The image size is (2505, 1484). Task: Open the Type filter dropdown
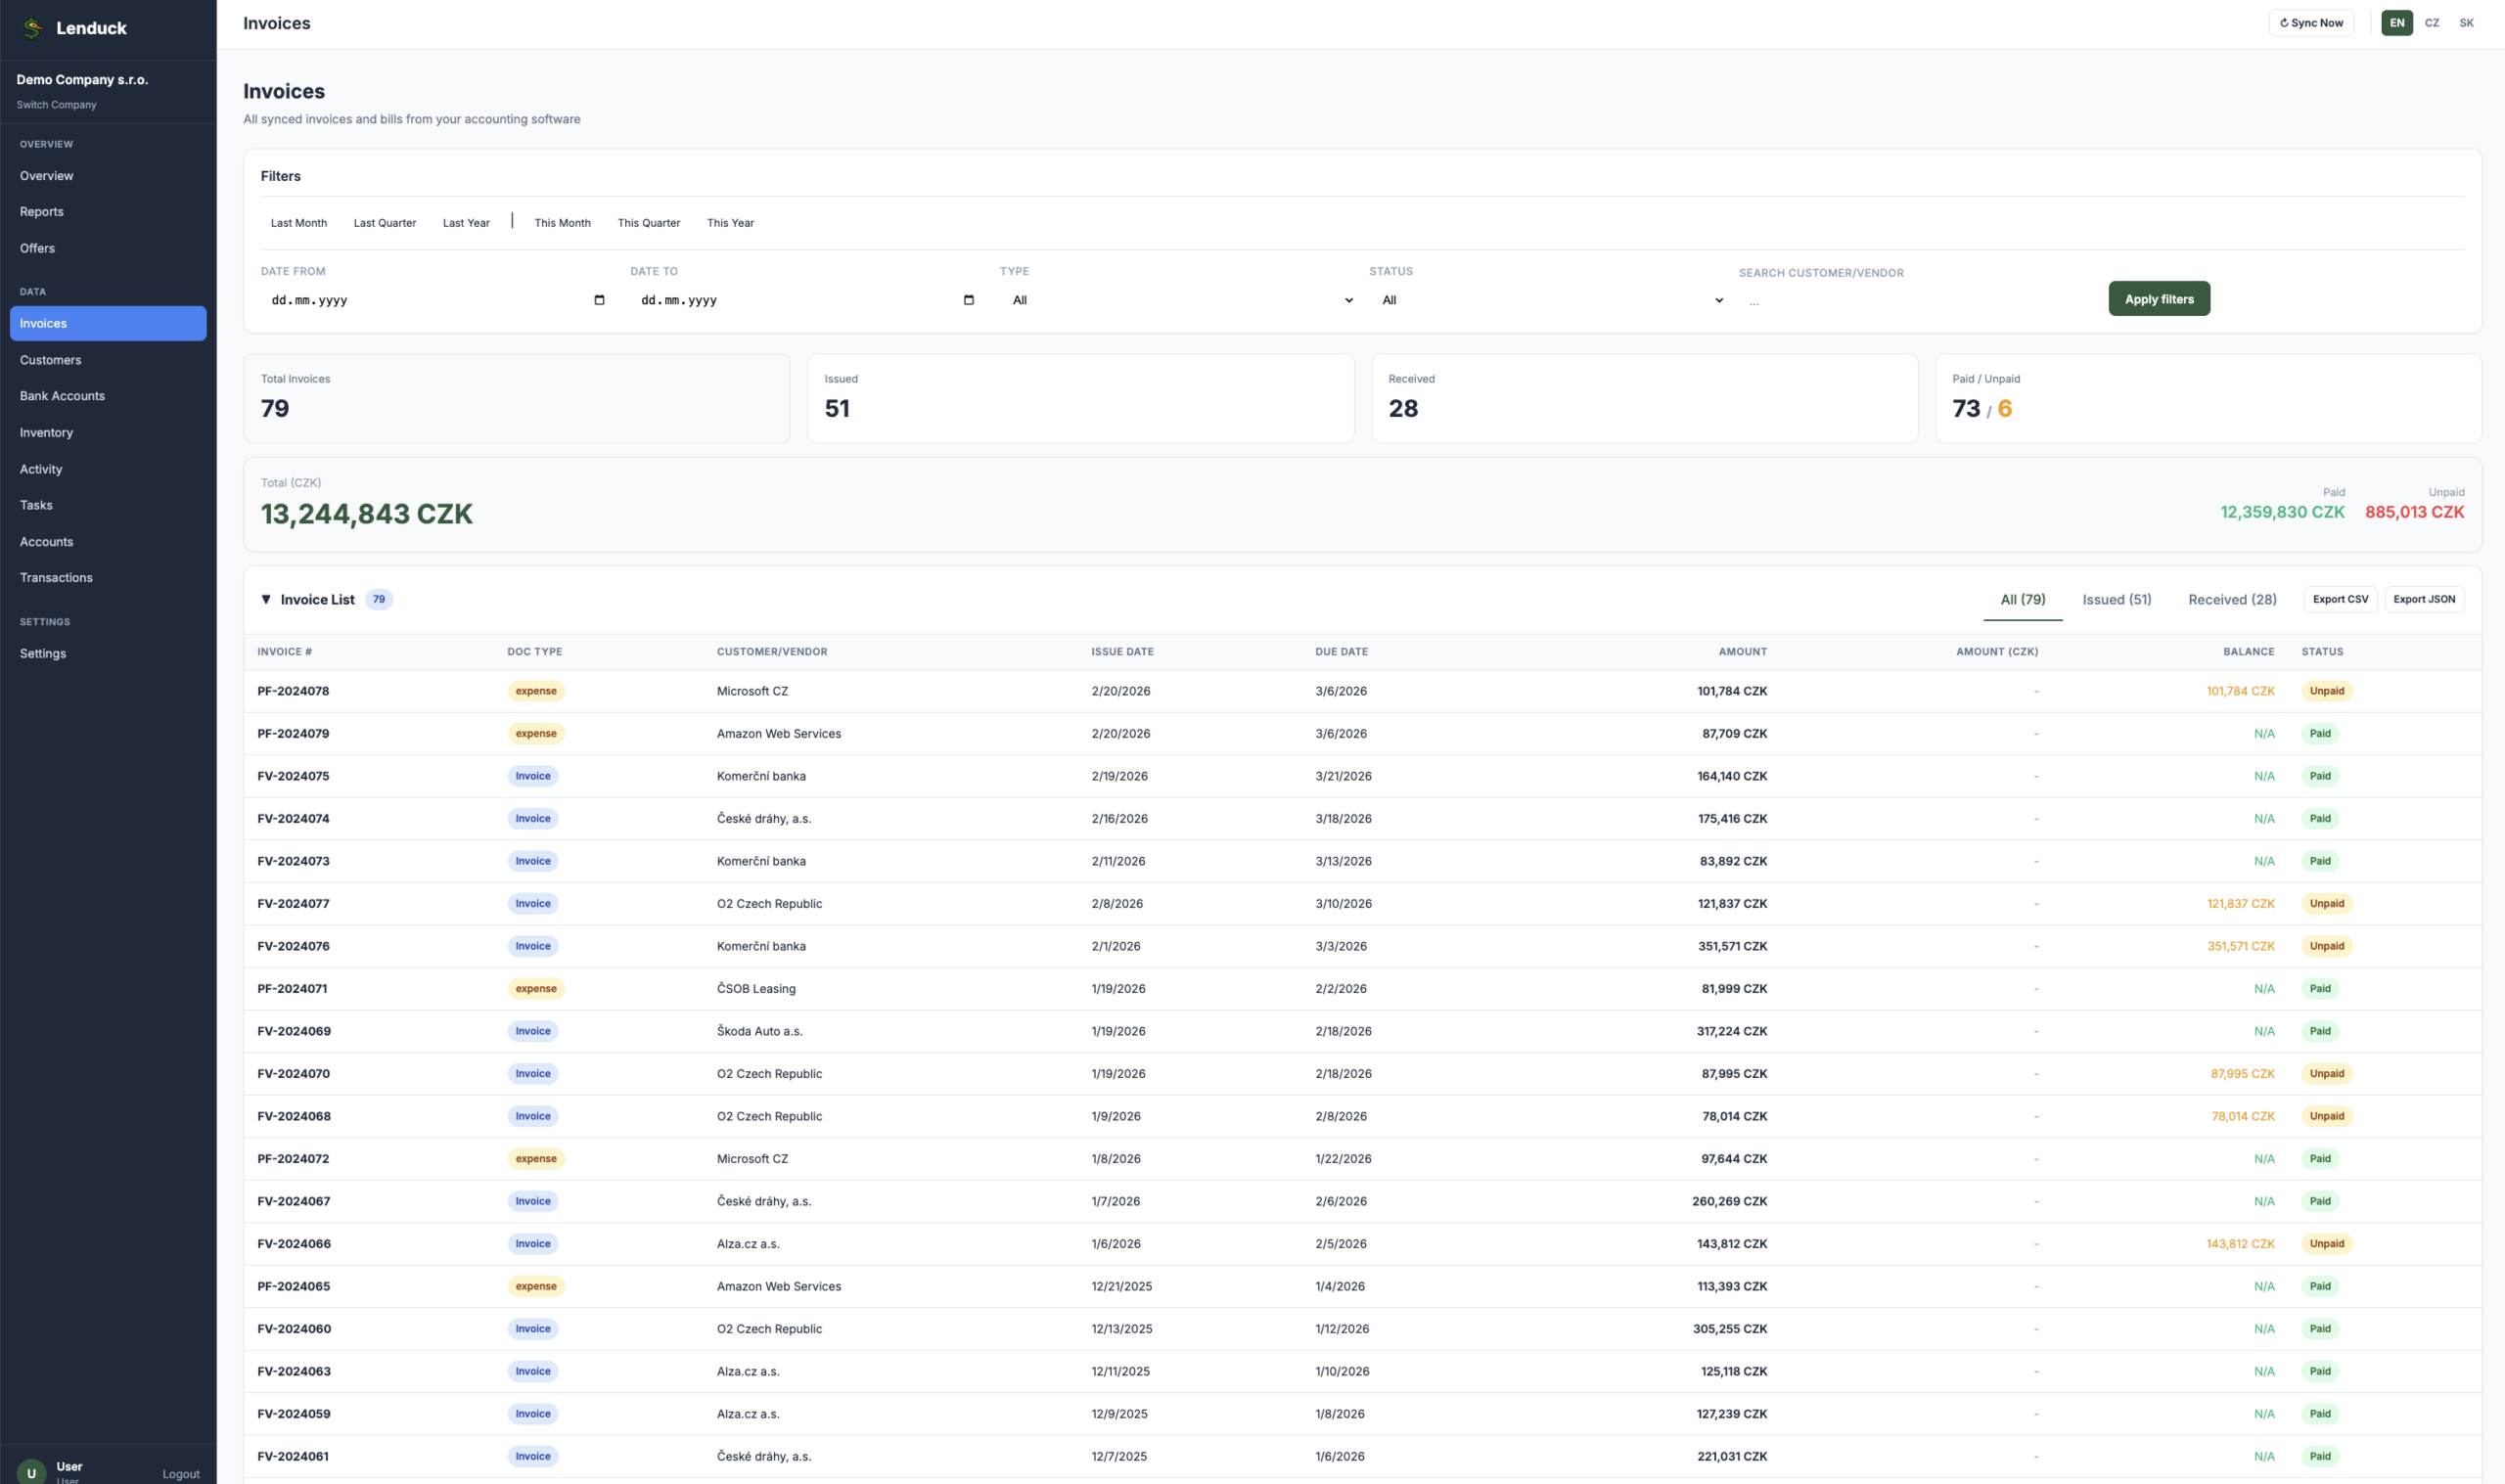(1182, 300)
